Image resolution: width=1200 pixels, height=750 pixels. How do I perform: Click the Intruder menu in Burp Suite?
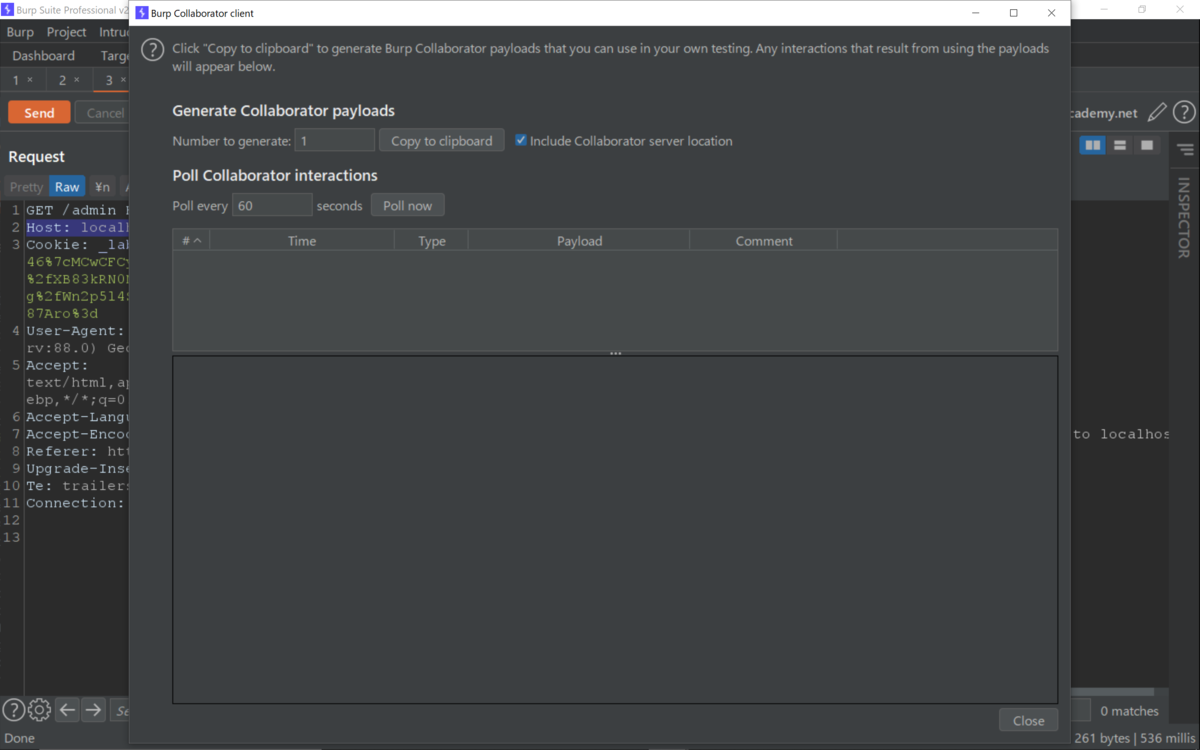pos(114,32)
